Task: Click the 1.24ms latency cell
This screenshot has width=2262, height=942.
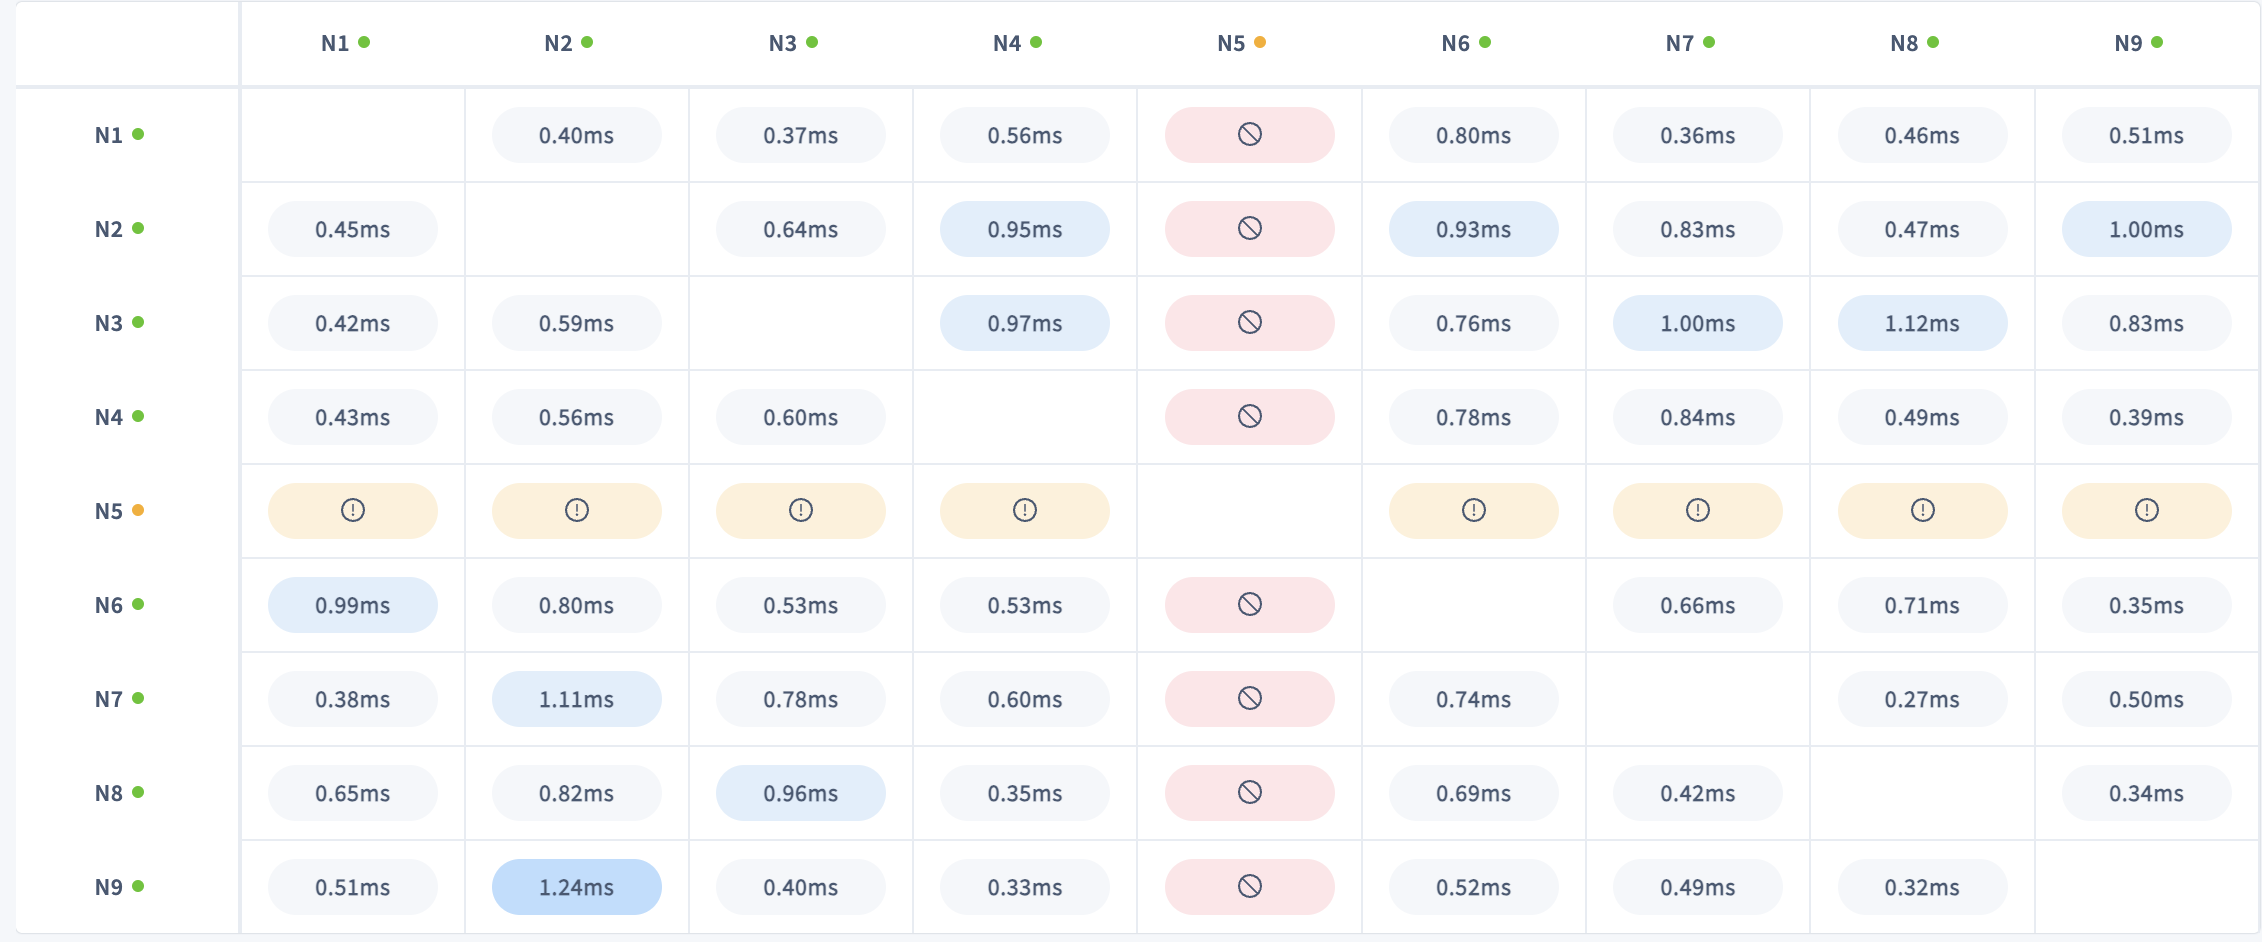Action: [x=576, y=887]
